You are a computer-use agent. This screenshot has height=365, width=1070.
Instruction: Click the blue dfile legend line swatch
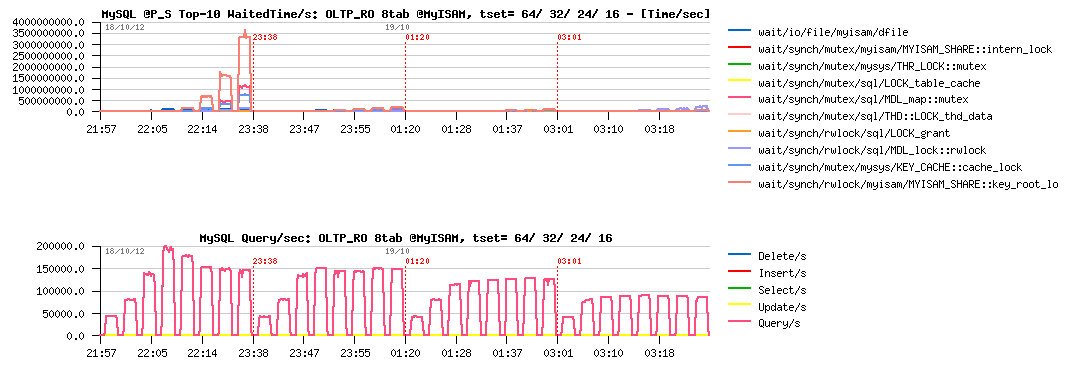[739, 31]
